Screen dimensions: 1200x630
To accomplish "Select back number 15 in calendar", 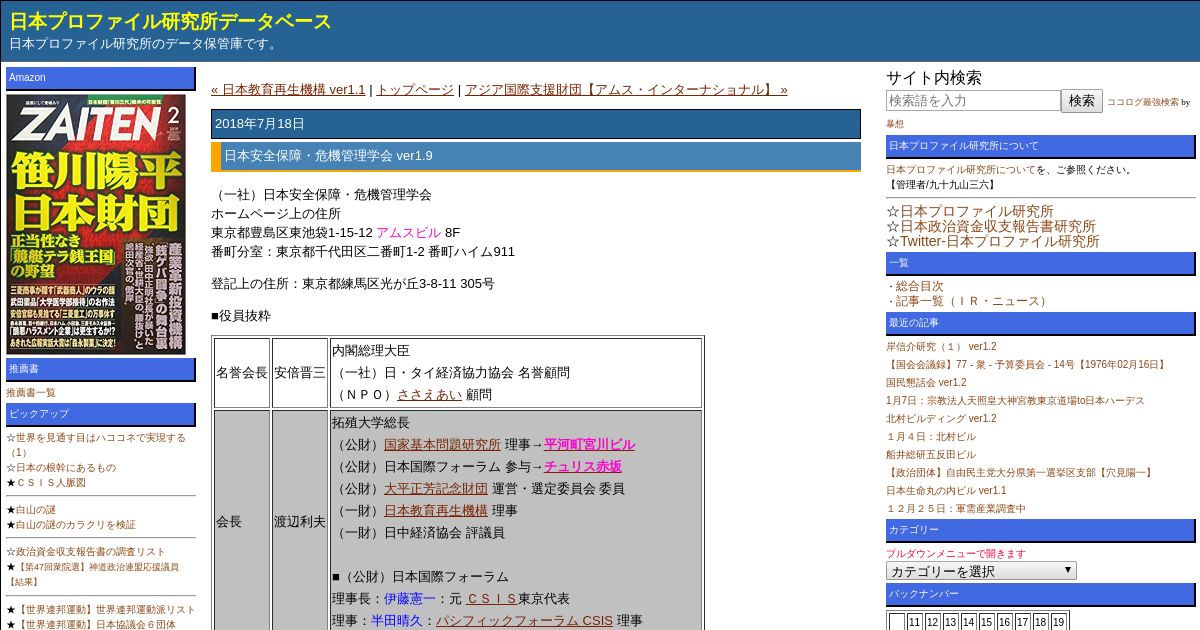I will (x=986, y=622).
